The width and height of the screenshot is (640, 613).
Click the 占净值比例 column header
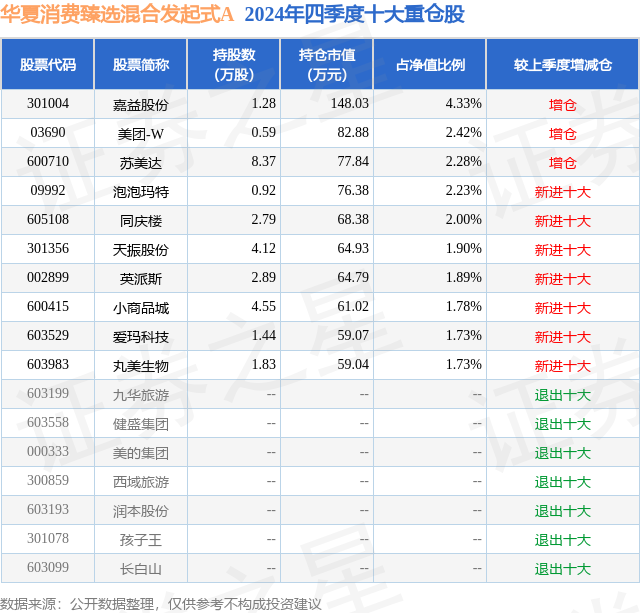430,65
